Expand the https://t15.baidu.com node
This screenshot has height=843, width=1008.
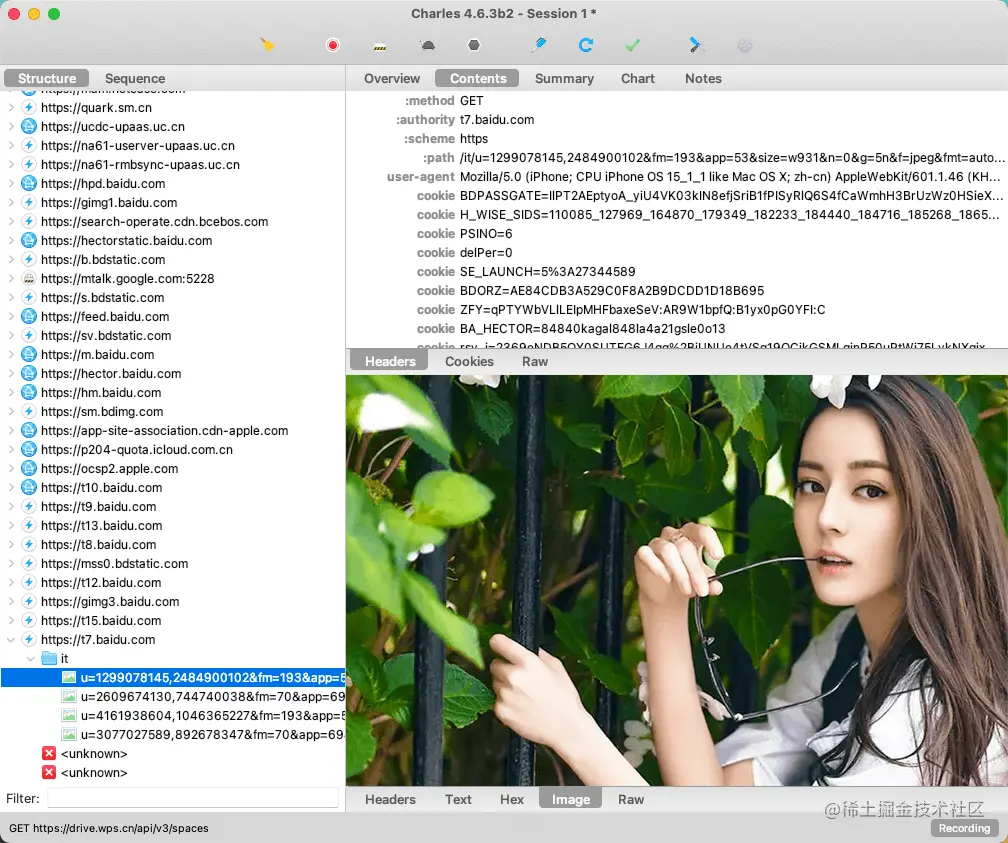(11, 621)
